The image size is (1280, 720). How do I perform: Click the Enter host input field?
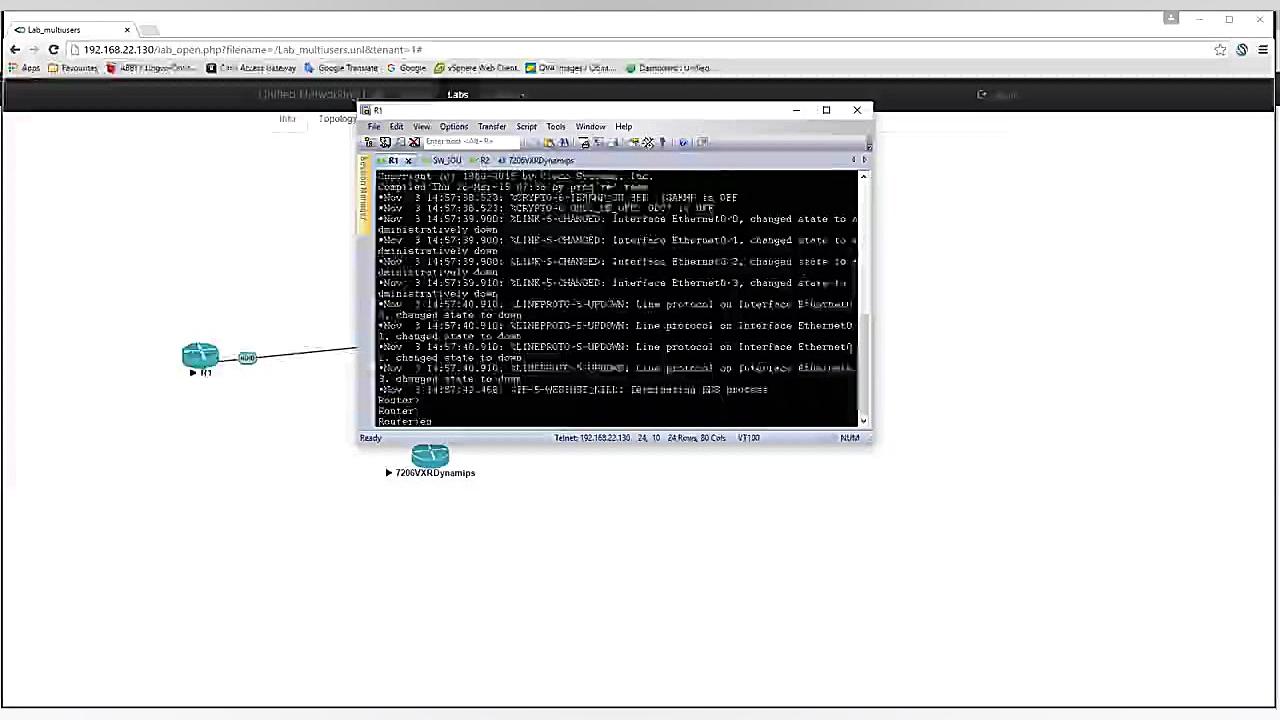(x=472, y=142)
